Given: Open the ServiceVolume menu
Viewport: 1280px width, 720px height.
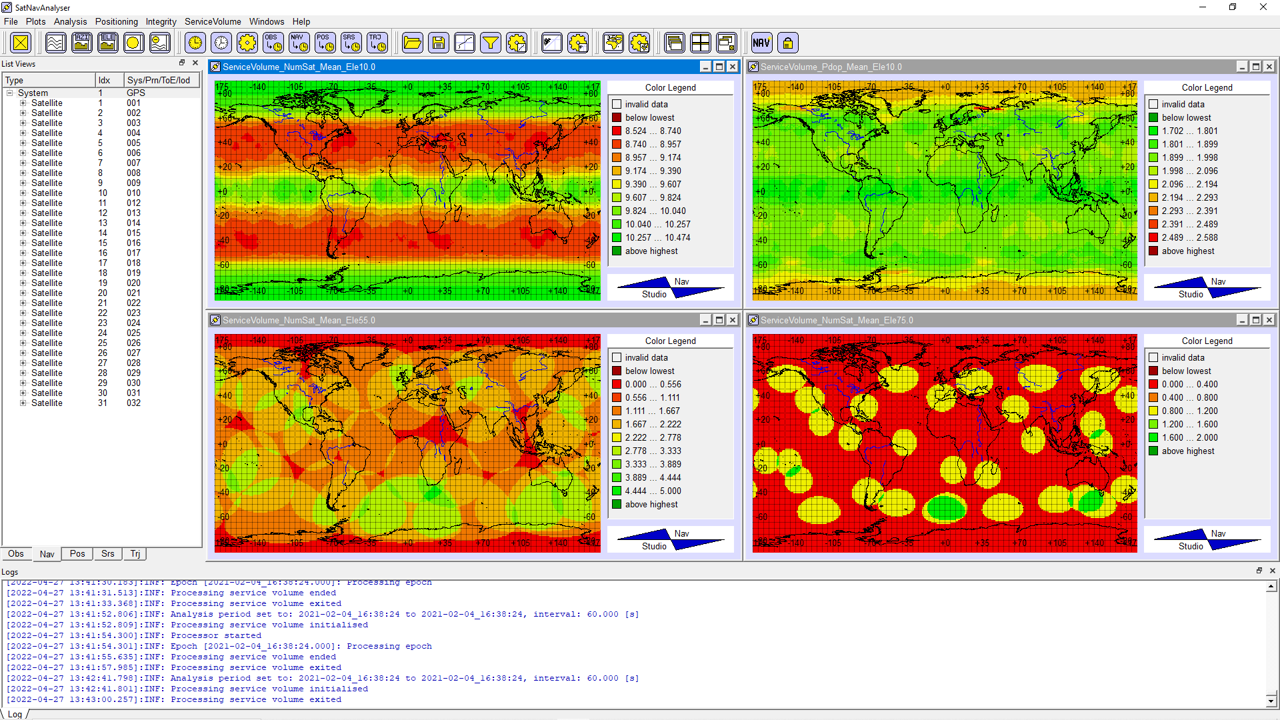Looking at the screenshot, I should tap(212, 21).
